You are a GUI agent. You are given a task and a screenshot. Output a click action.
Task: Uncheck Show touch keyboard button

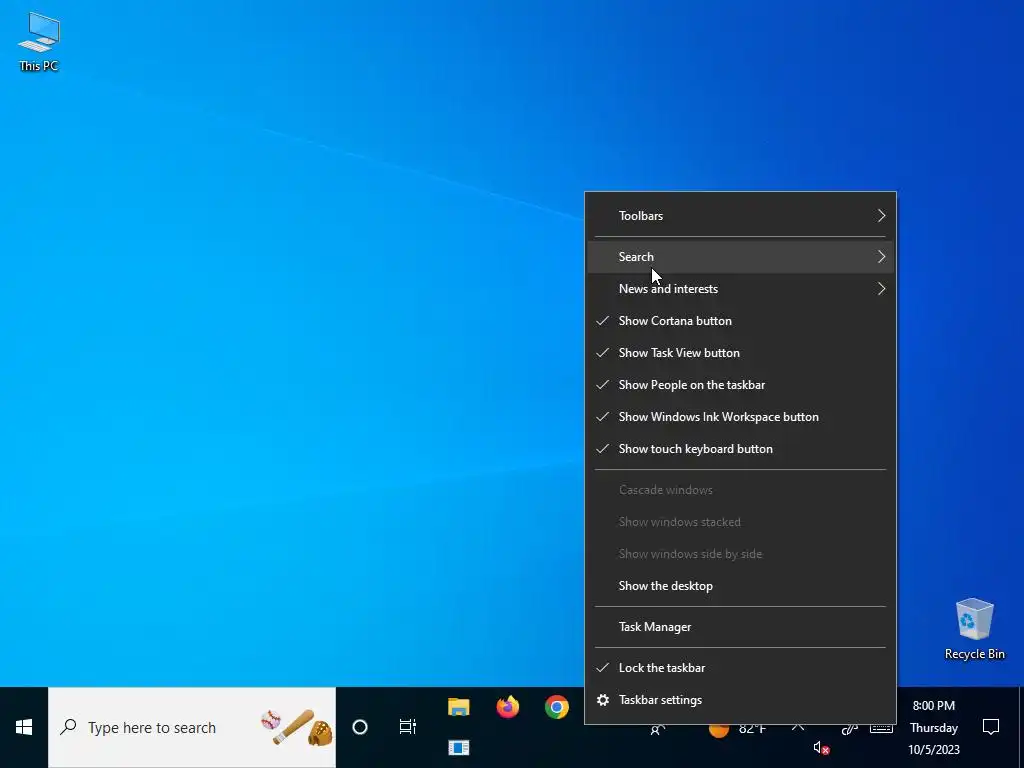741,449
